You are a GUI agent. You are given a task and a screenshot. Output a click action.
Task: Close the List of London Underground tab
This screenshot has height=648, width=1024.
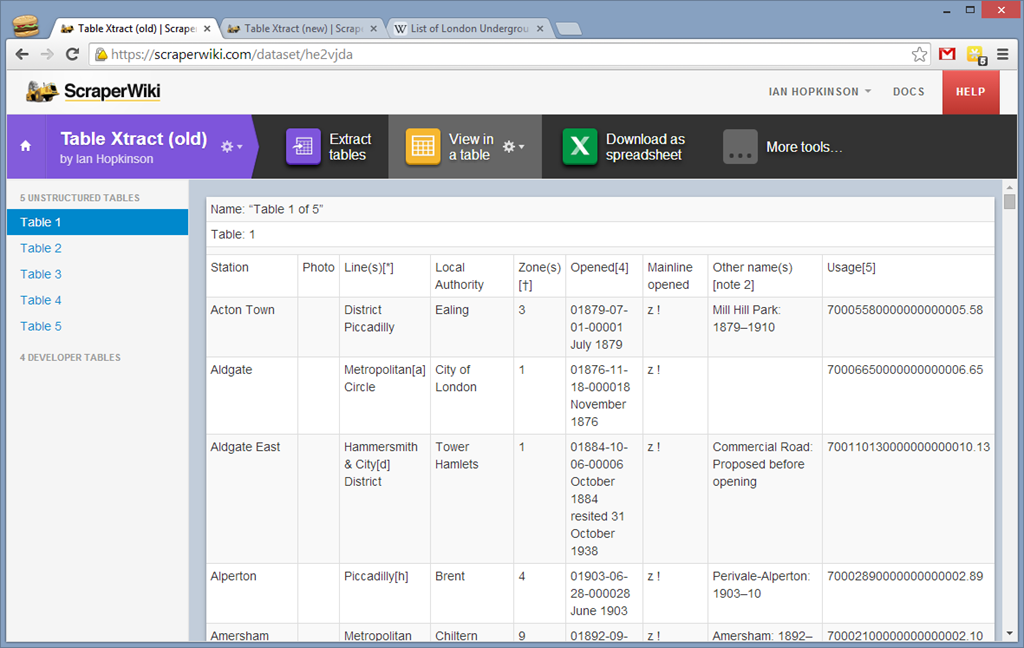(x=540, y=29)
